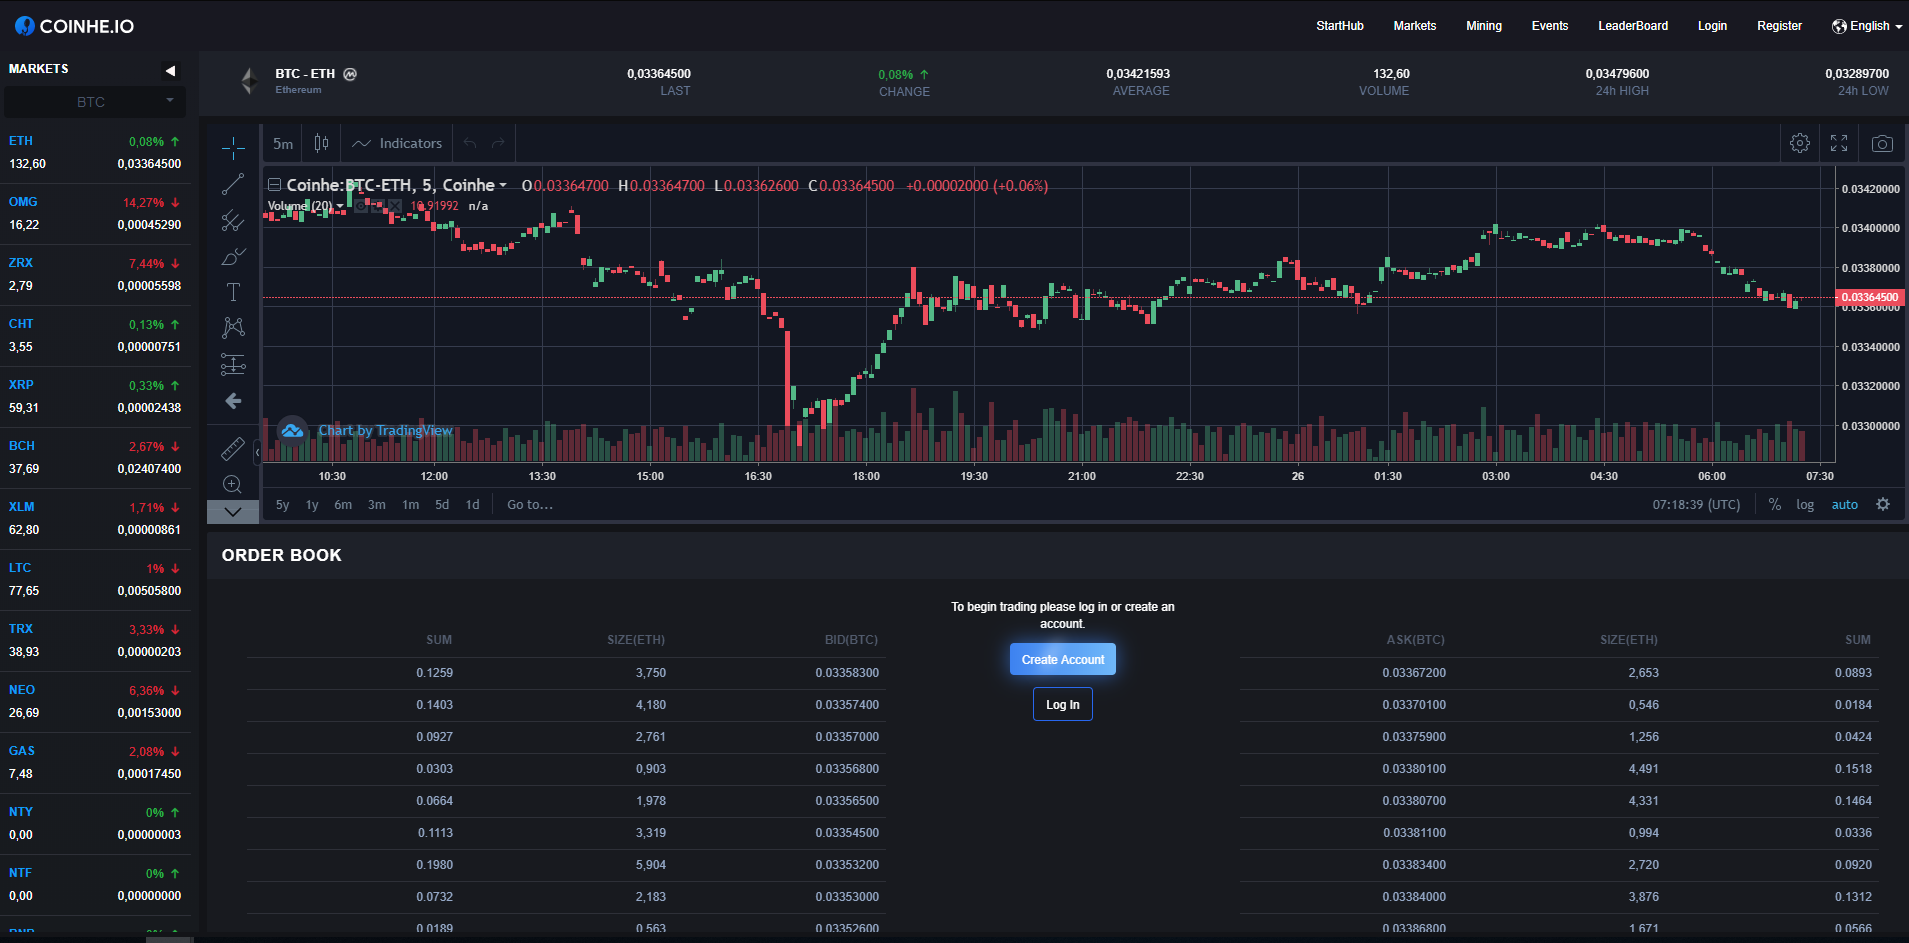Click the Create Account button
The width and height of the screenshot is (1909, 943).
tap(1063, 659)
